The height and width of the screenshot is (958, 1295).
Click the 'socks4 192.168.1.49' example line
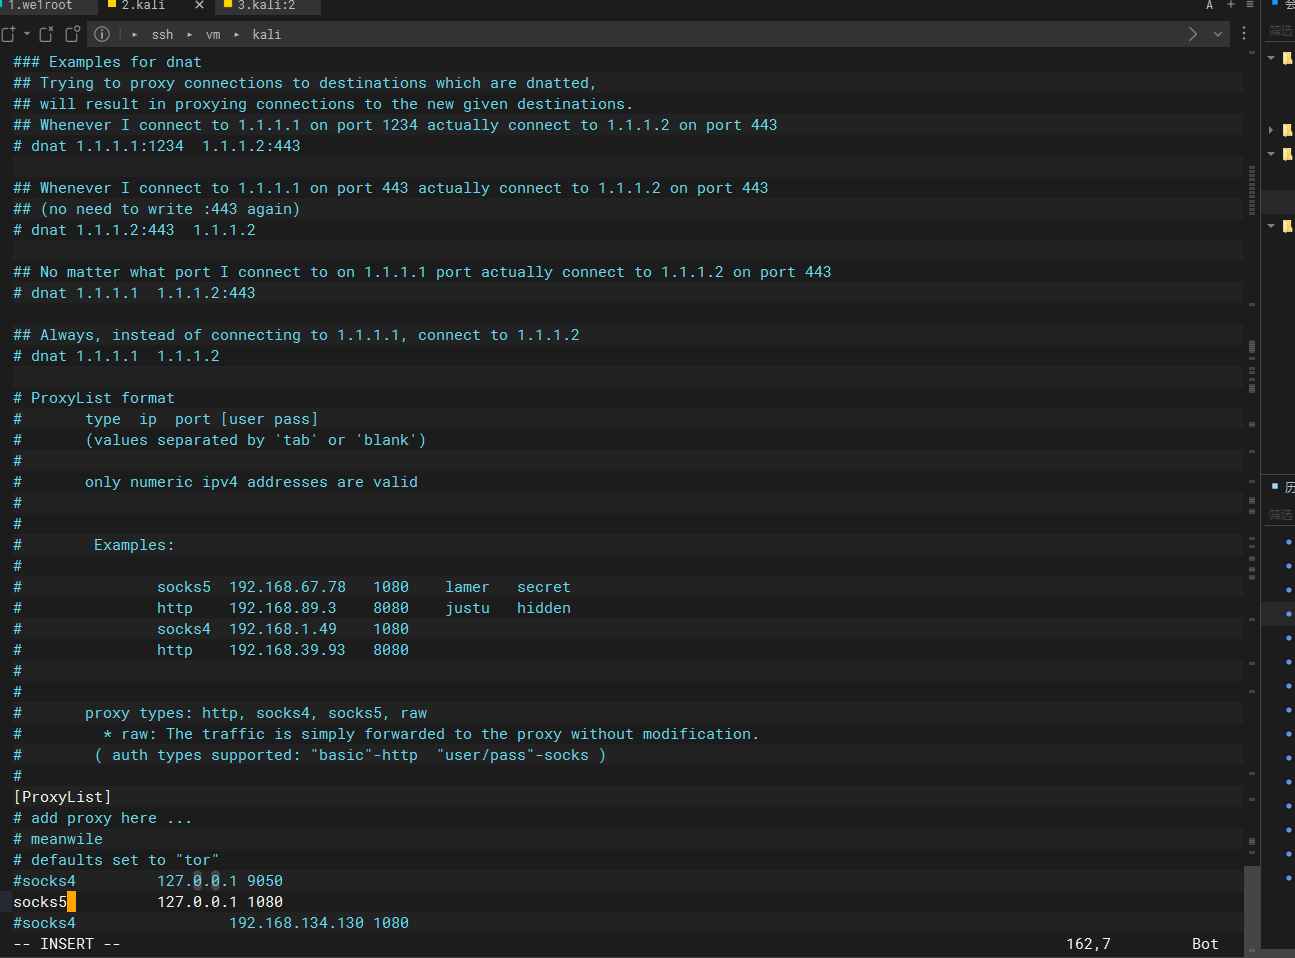pos(283,629)
